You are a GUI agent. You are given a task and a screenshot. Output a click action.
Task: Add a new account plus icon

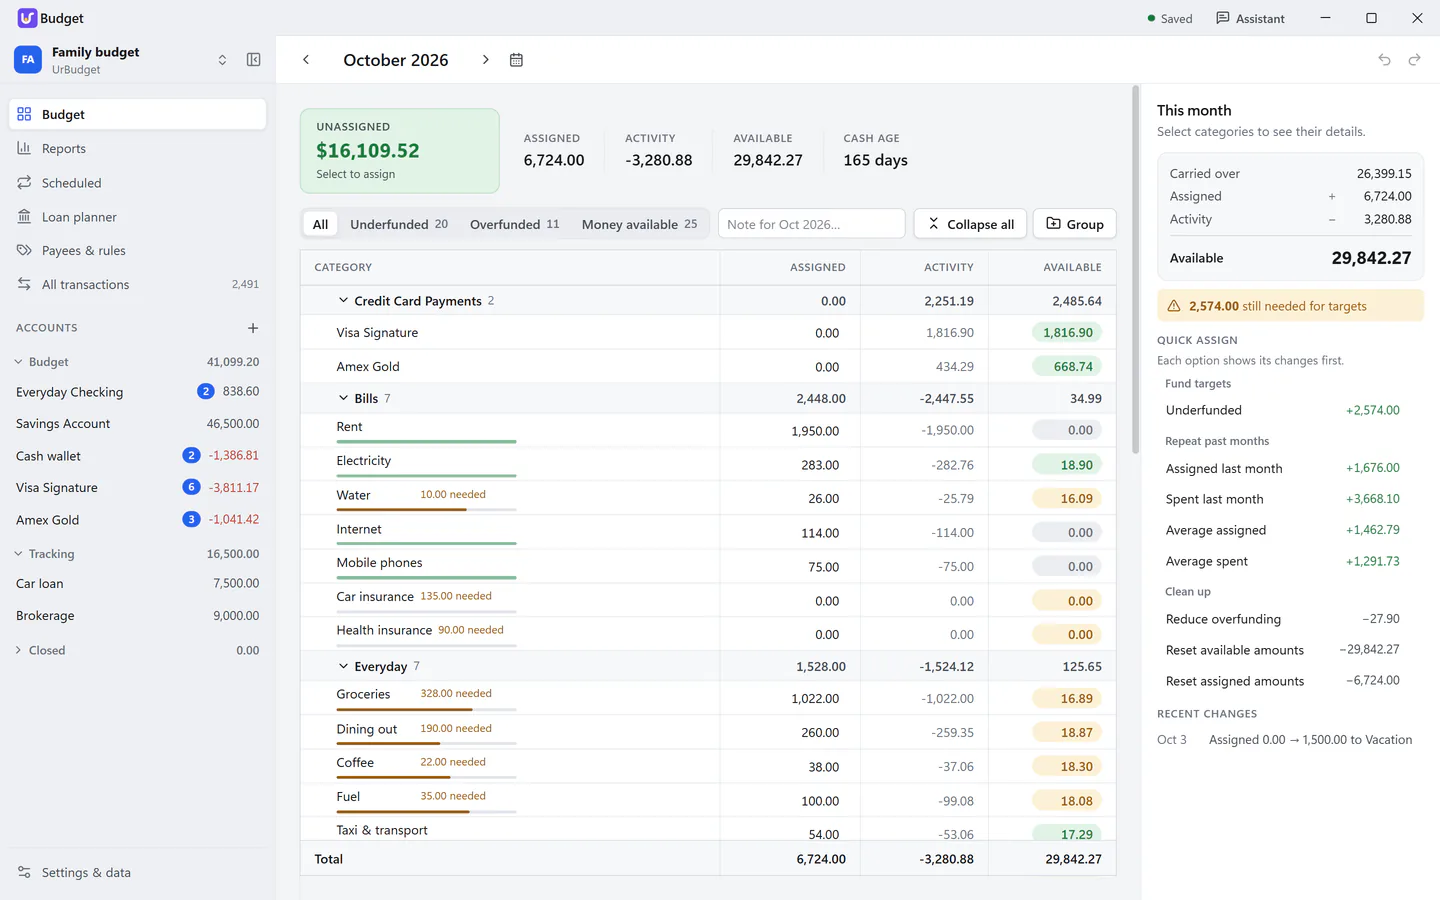click(x=253, y=328)
